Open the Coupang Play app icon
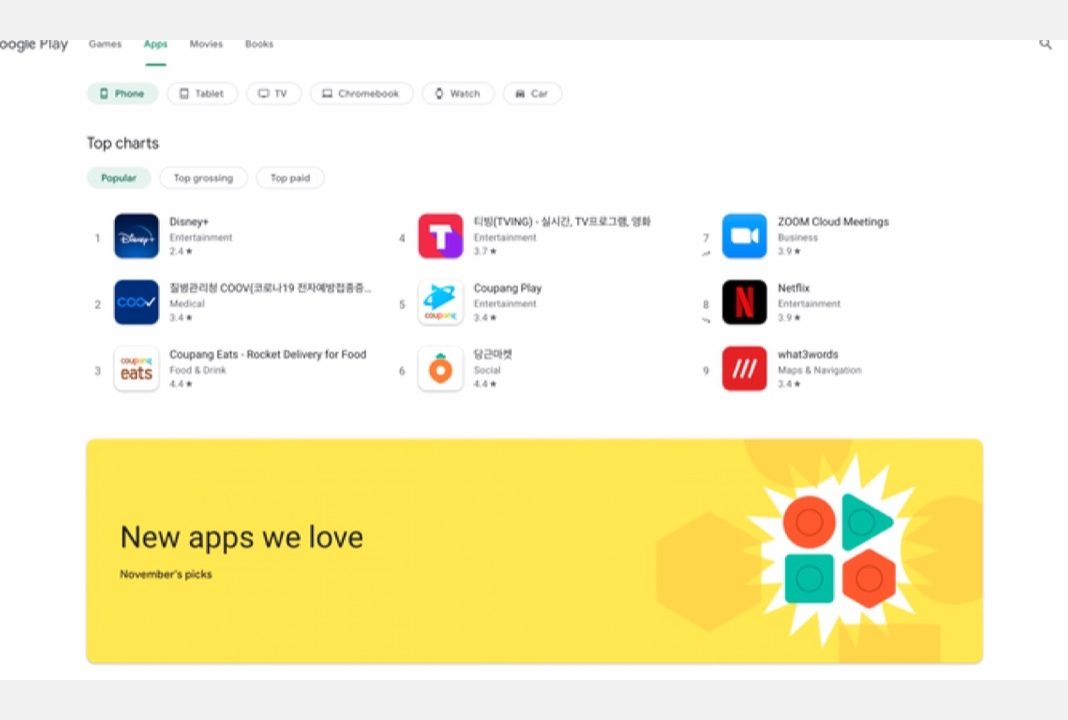Screen dimensions: 1068x720 [441, 302]
